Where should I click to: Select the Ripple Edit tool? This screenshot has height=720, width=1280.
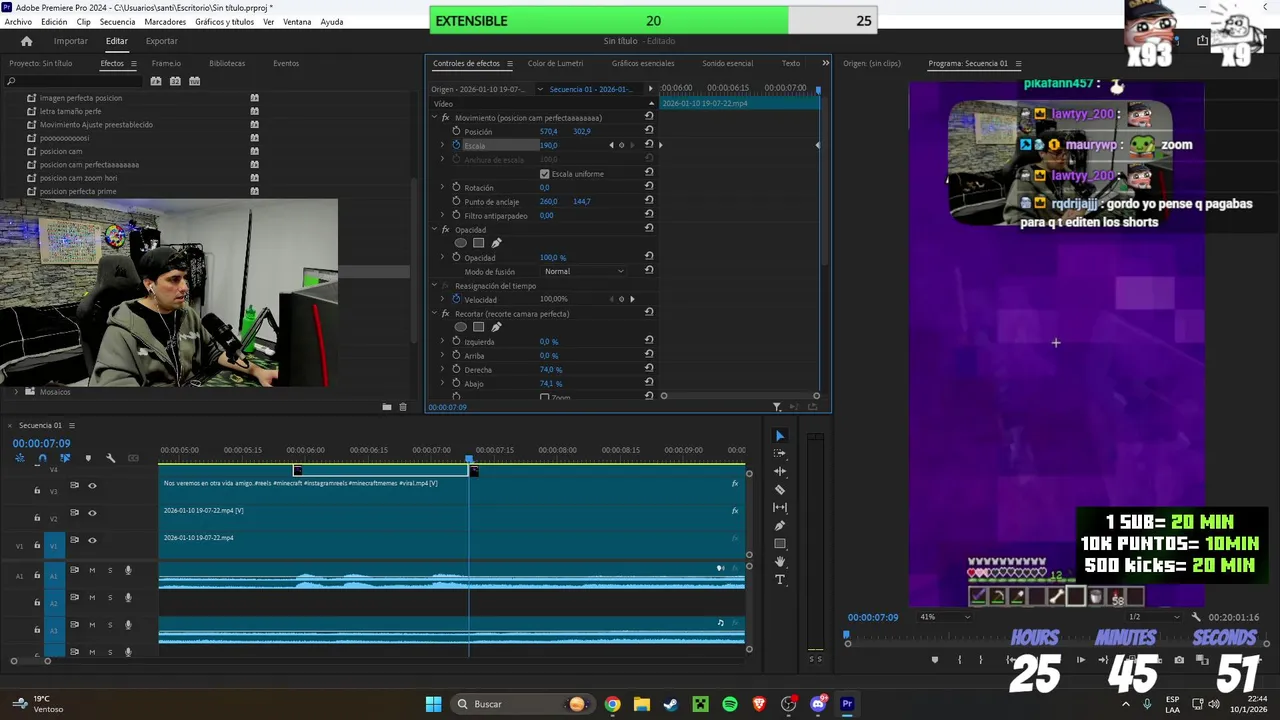[x=780, y=471]
